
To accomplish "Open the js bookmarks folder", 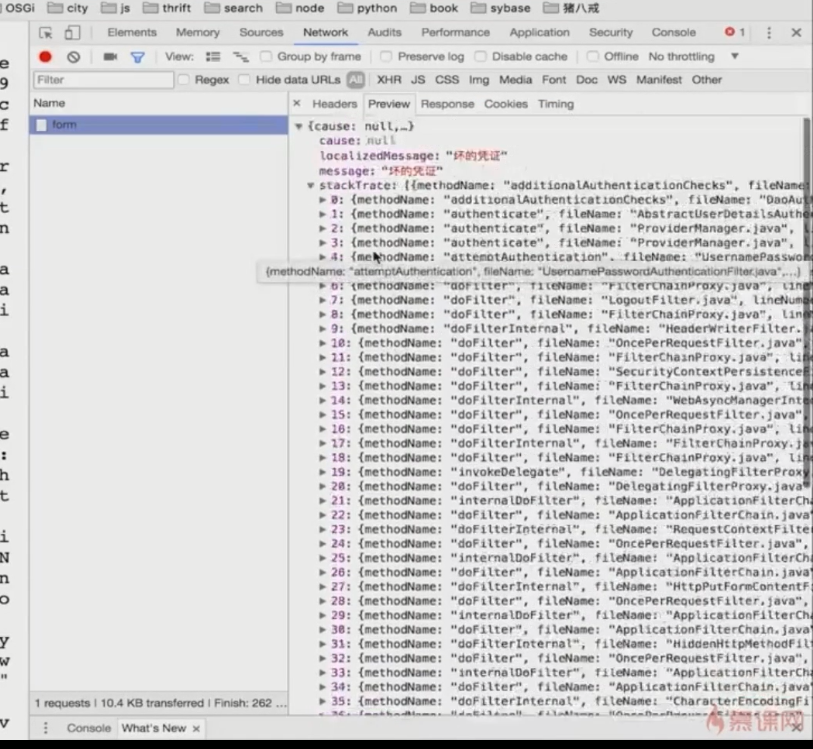I will click(115, 8).
